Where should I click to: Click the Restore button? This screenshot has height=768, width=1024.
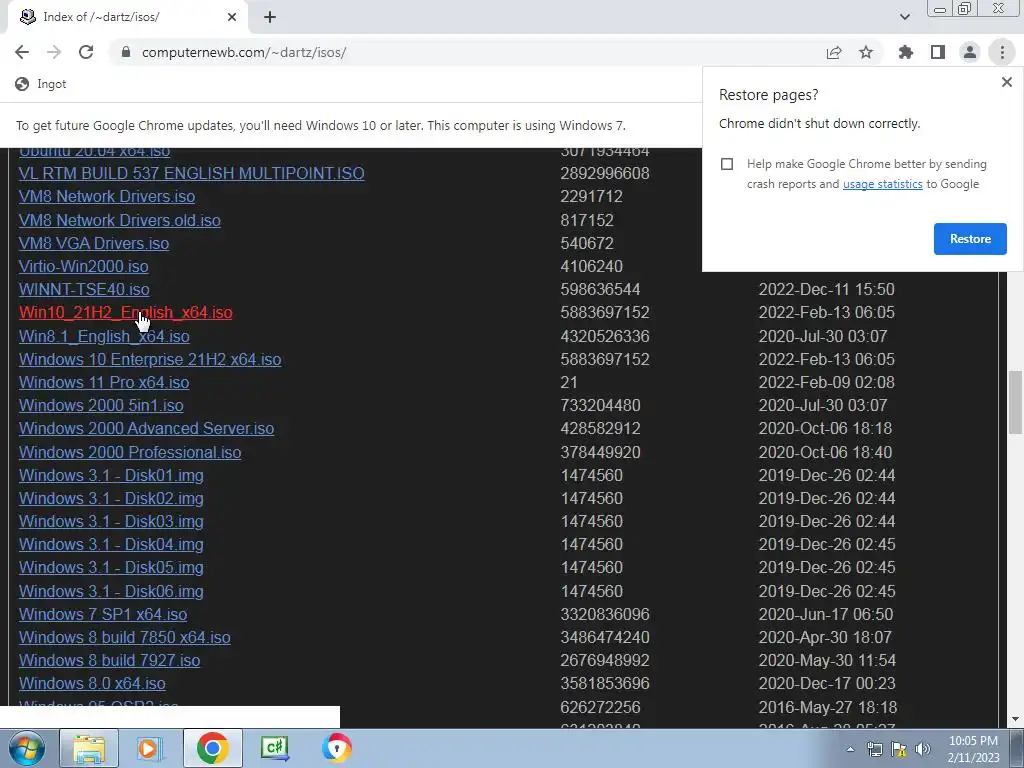[970, 239]
